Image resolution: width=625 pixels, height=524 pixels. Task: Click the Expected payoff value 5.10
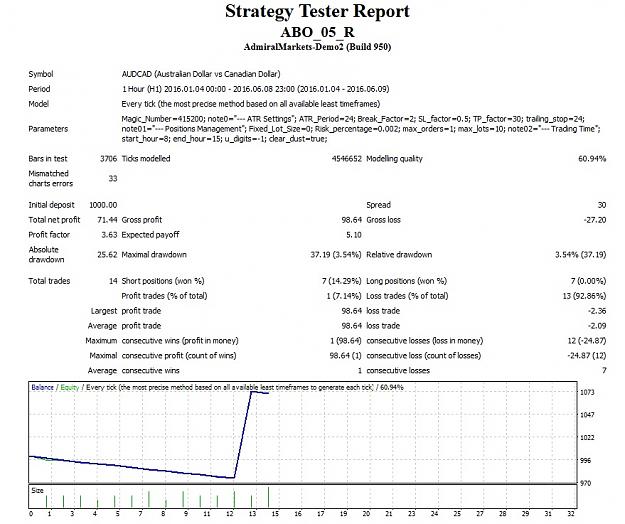(354, 235)
